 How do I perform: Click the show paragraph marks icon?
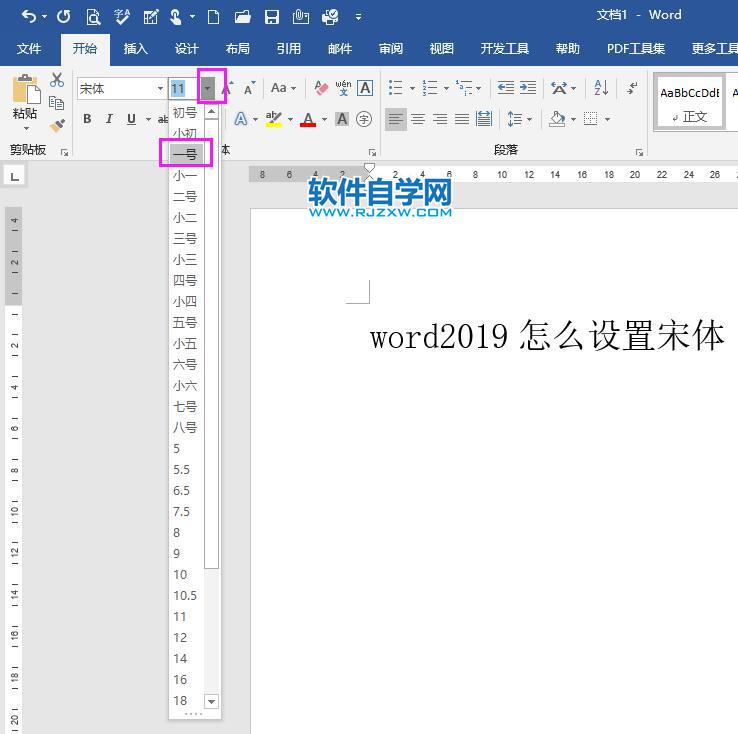click(x=632, y=88)
